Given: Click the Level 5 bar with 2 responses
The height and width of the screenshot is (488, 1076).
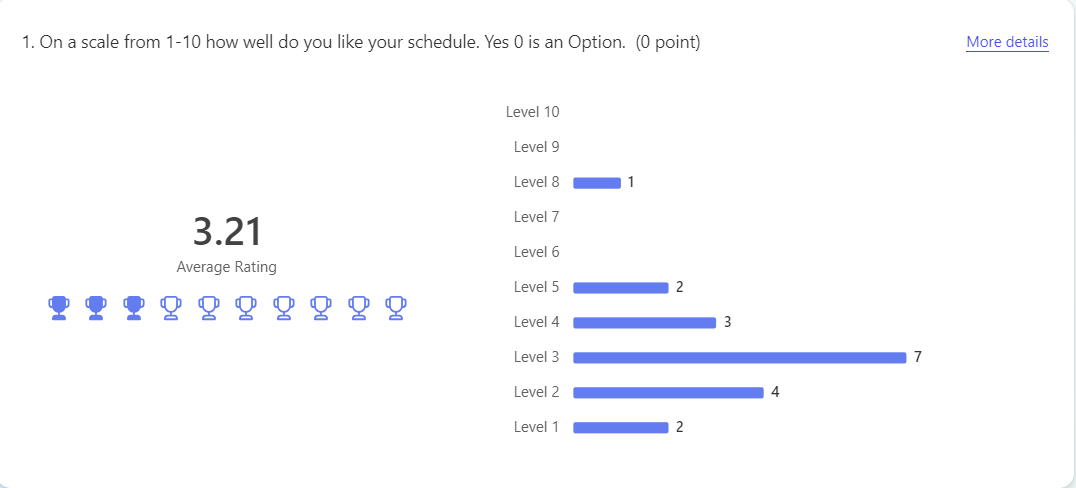Looking at the screenshot, I should click(x=620, y=288).
